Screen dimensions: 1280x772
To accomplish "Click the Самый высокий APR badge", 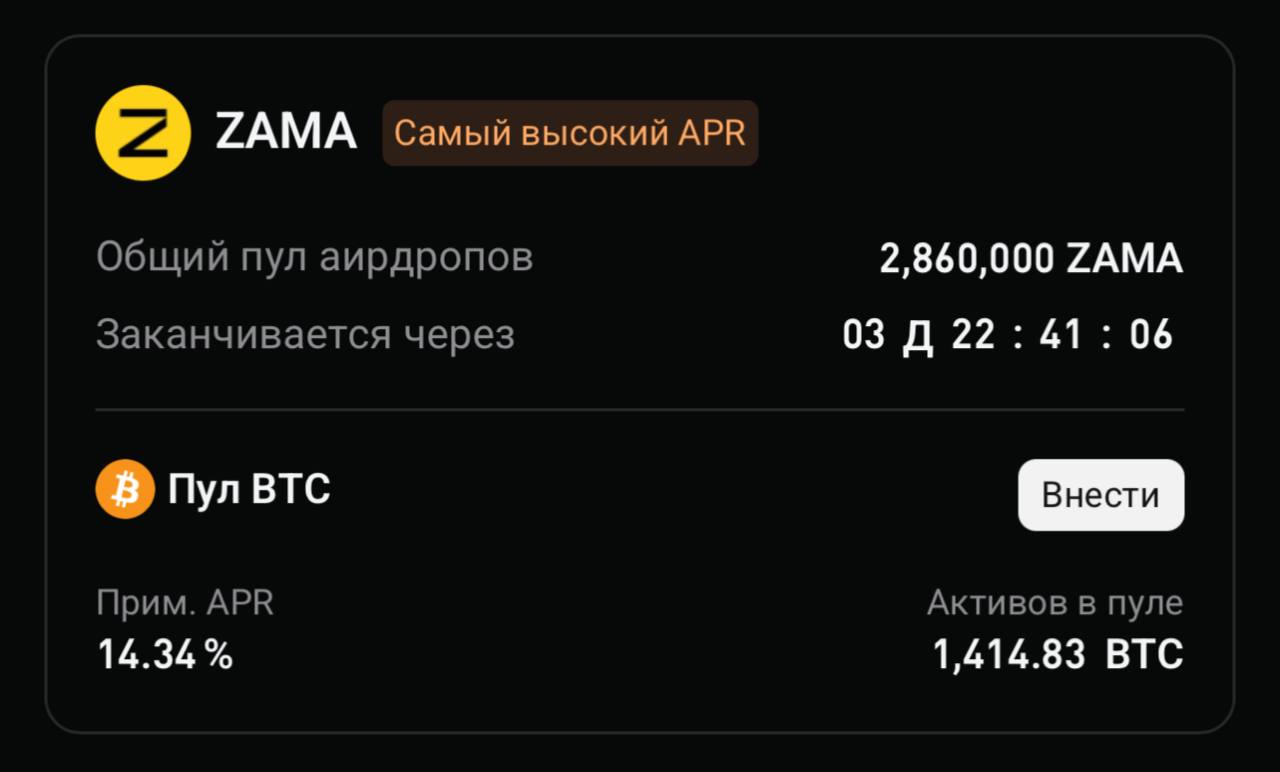I will point(570,132).
